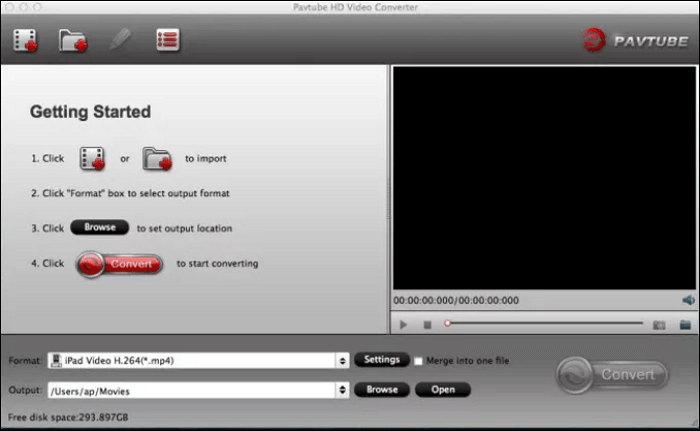
Task: Click the 00:00:00:000 timecode display
Action: pos(456,301)
